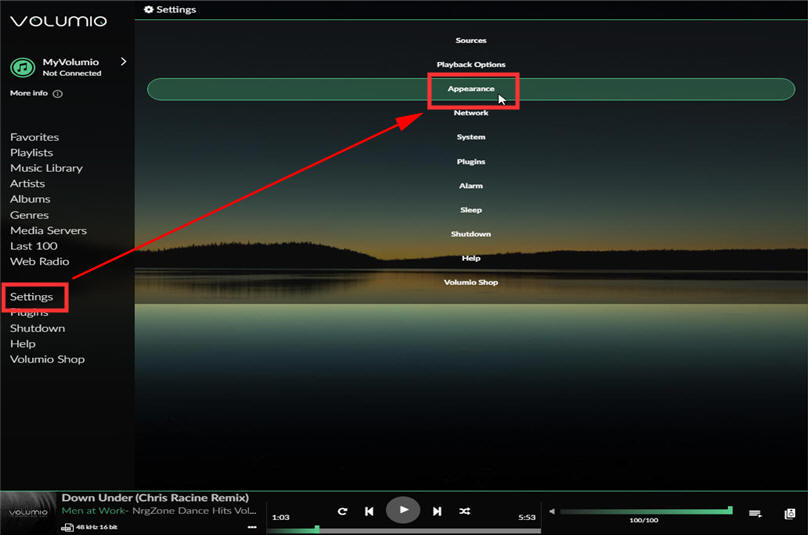The width and height of the screenshot is (808, 535).
Task: Select Network from the settings menu
Action: [x=471, y=113]
